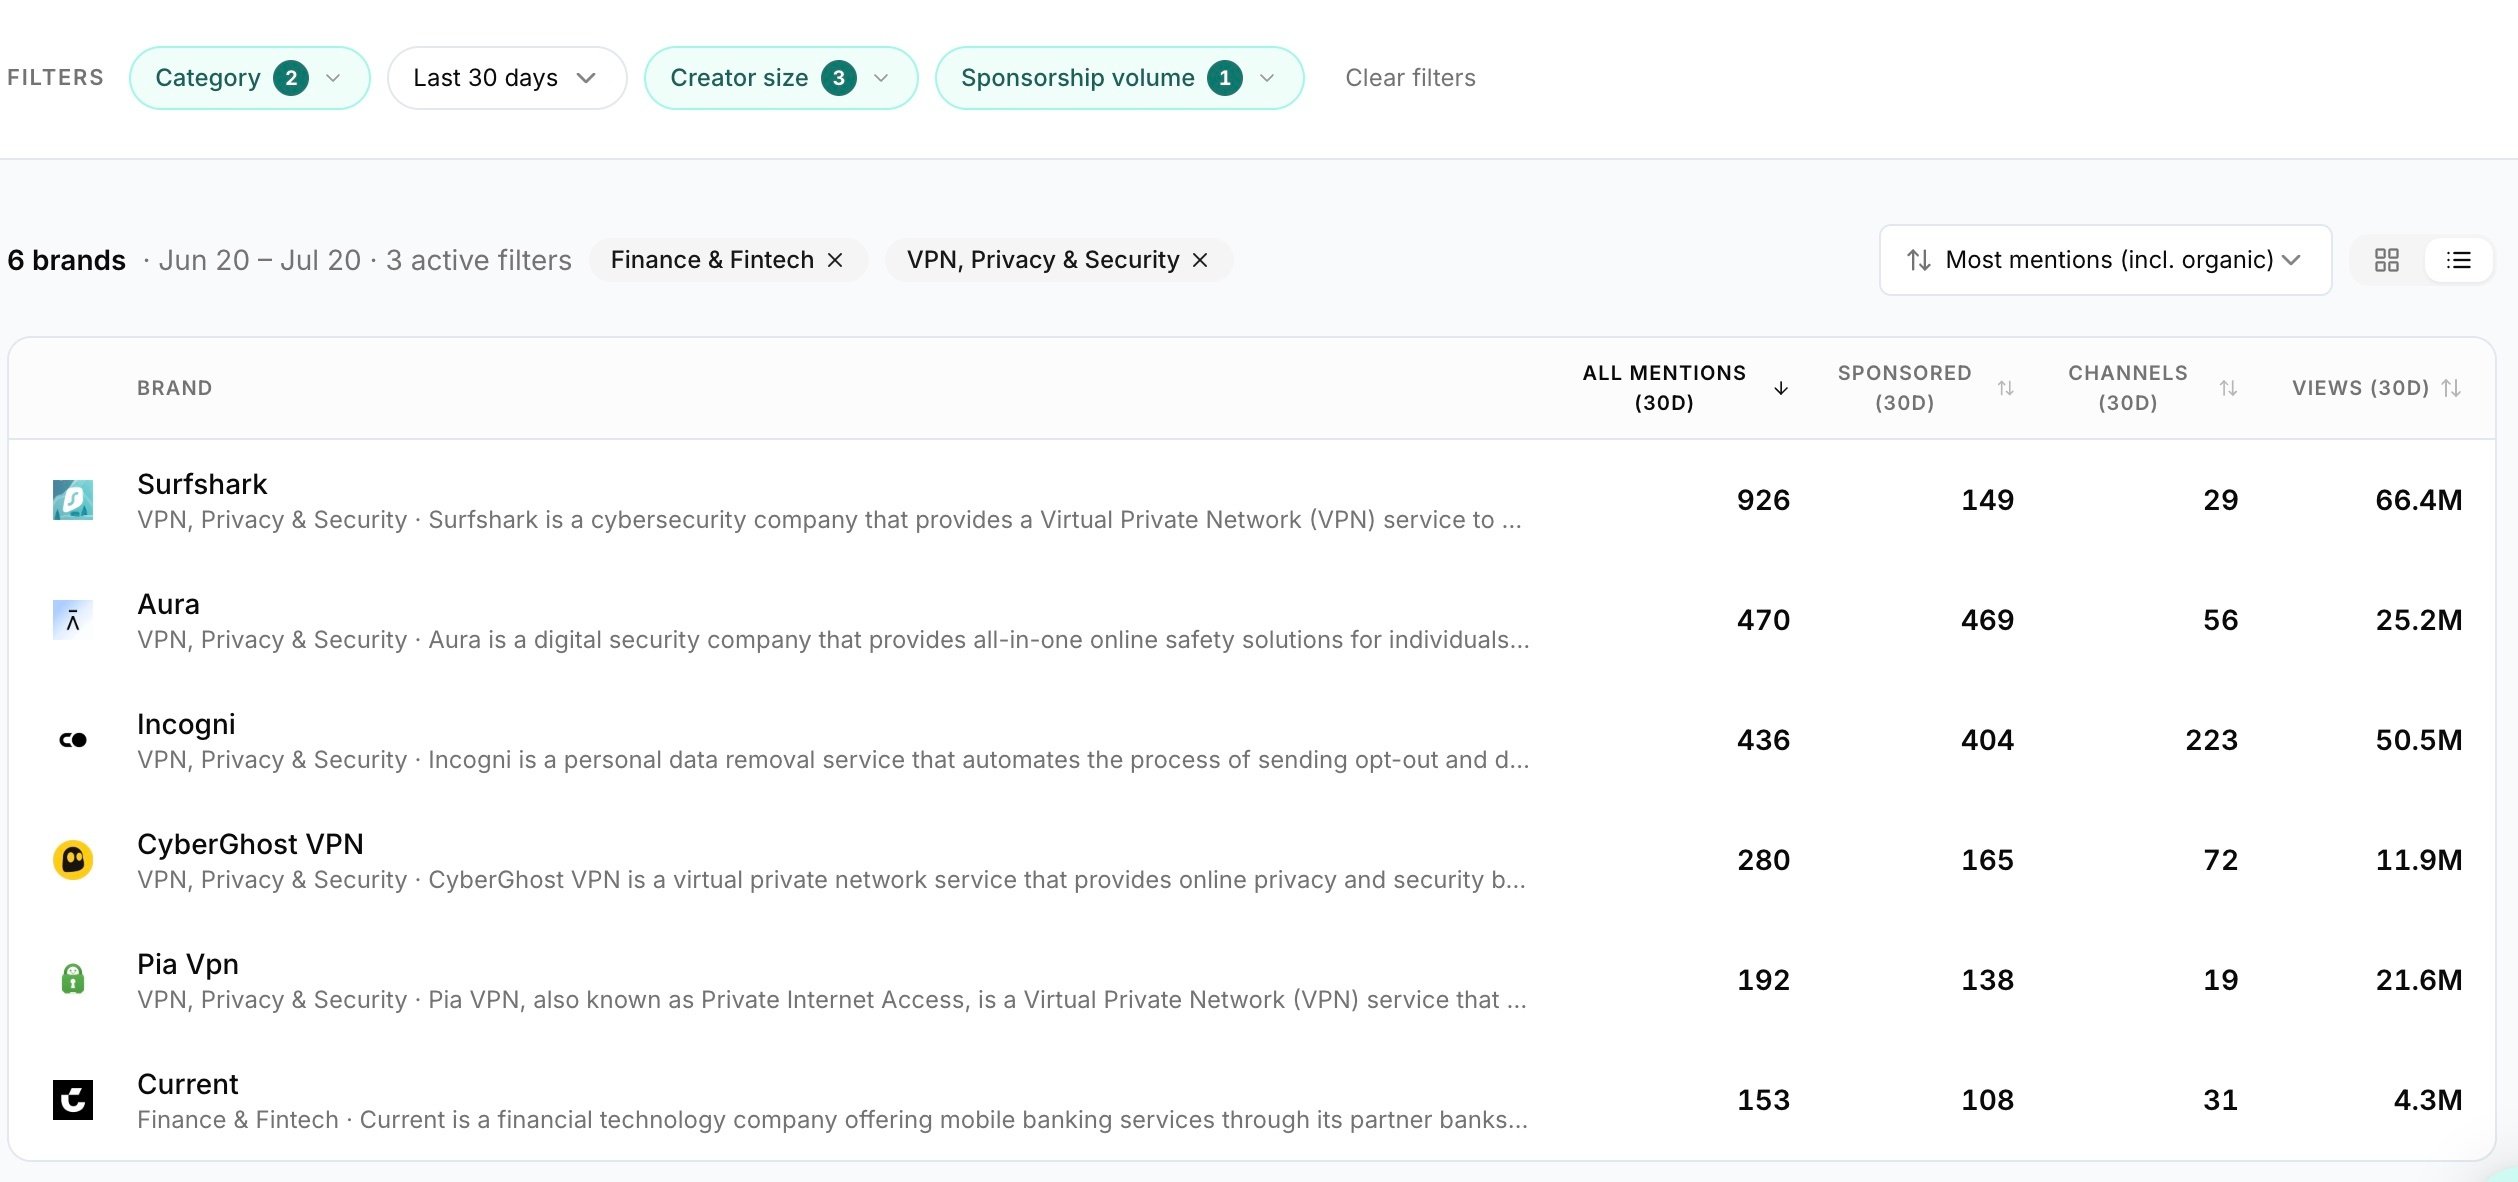Click Incogni's 50.5M views value
2518x1182 pixels.
(x=2419, y=740)
